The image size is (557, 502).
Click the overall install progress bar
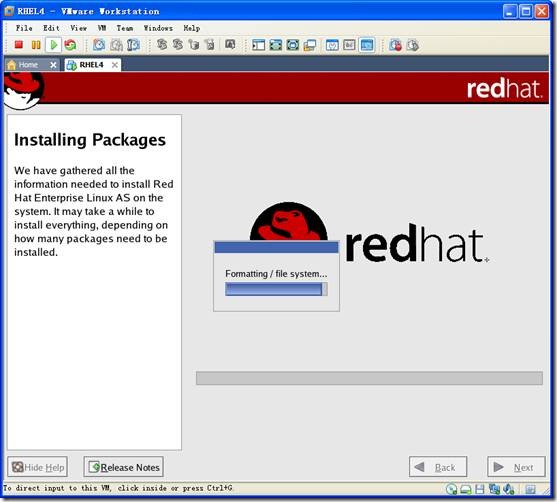coord(369,378)
